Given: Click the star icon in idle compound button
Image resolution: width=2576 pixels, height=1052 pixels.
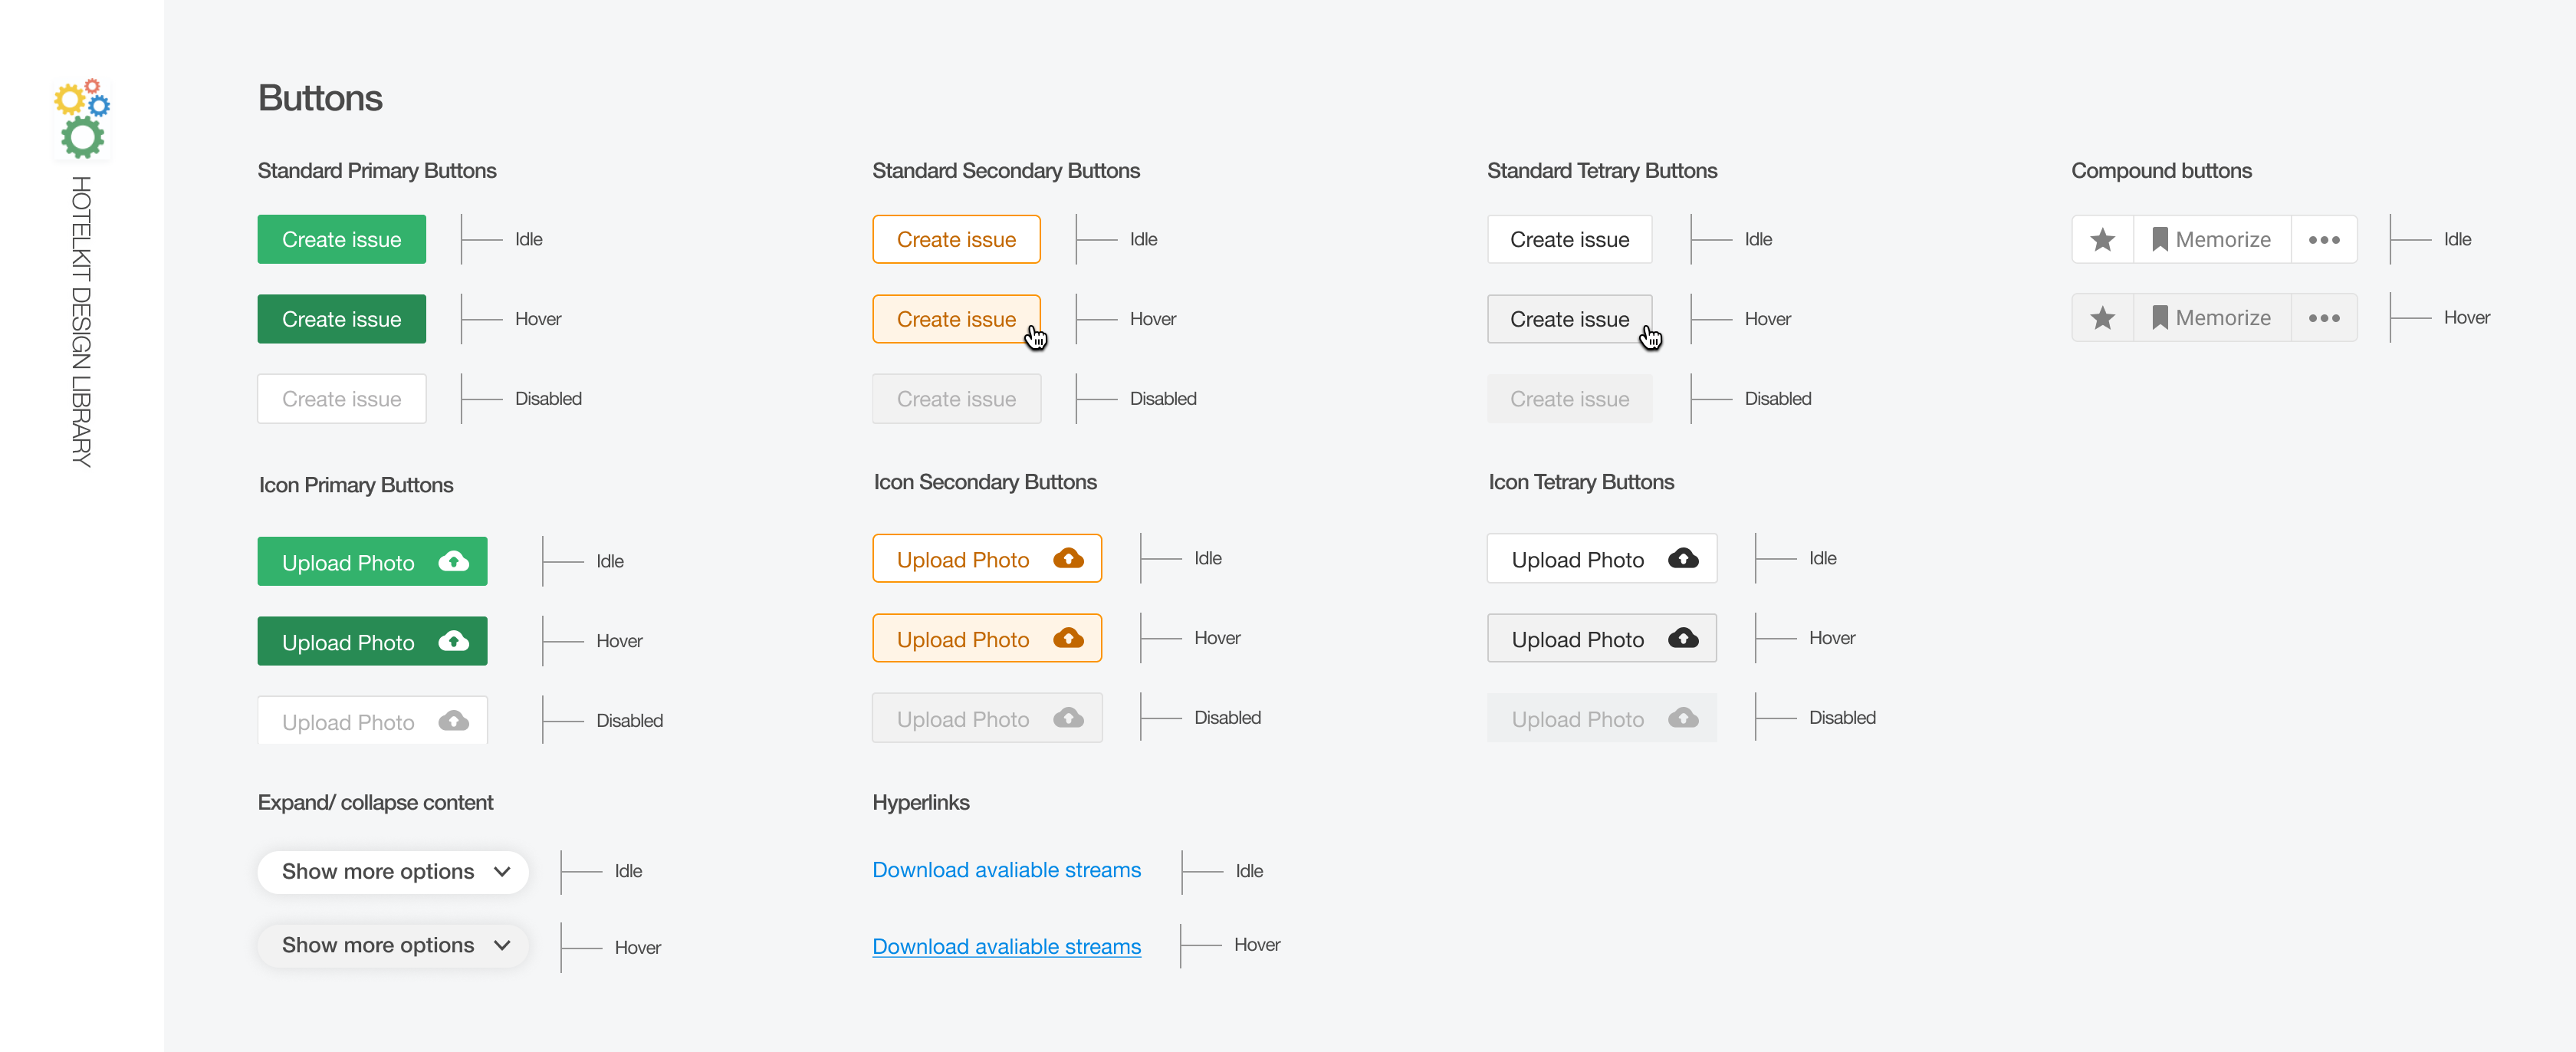Looking at the screenshot, I should tap(2102, 240).
